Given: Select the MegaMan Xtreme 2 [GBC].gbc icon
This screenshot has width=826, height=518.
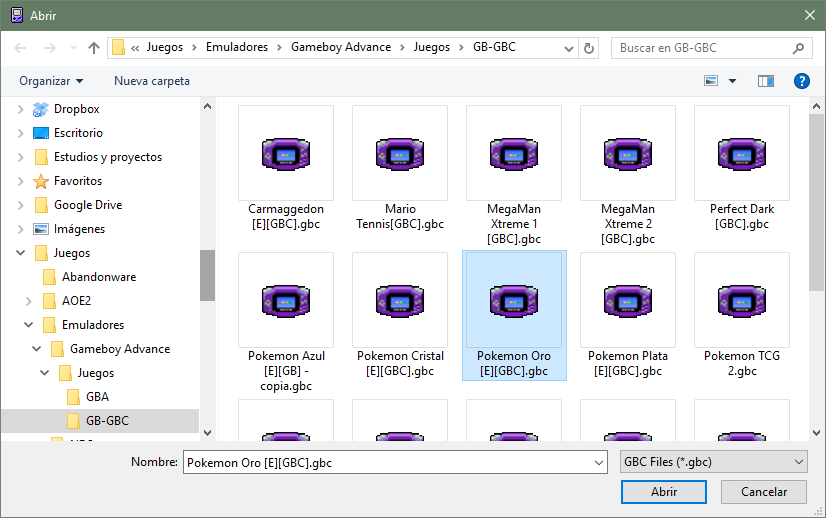Looking at the screenshot, I should click(628, 153).
